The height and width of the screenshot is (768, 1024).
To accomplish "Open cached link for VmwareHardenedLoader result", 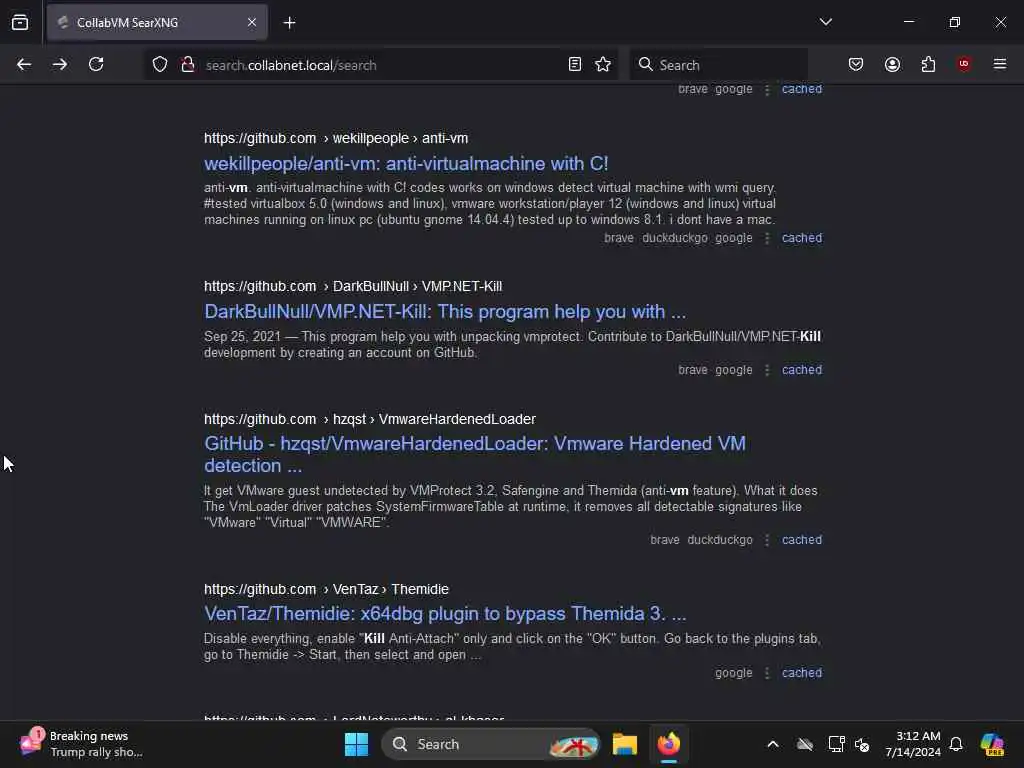I will pyautogui.click(x=802, y=540).
